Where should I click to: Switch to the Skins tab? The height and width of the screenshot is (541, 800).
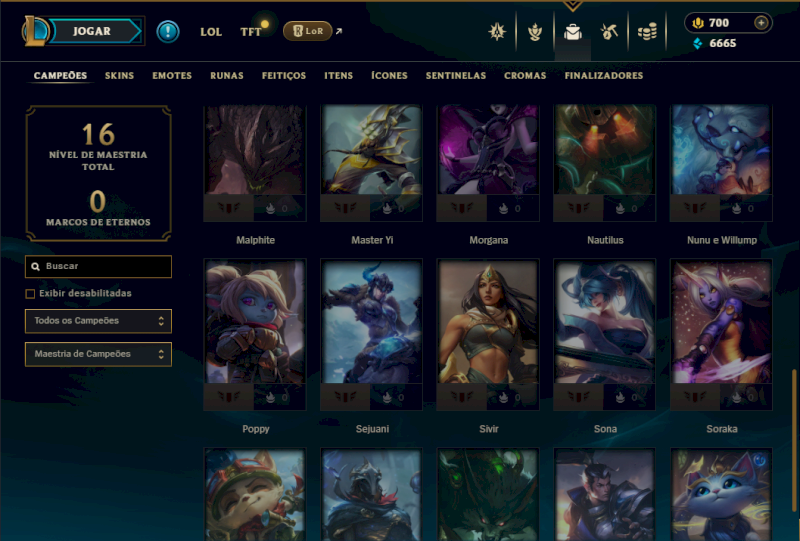119,76
